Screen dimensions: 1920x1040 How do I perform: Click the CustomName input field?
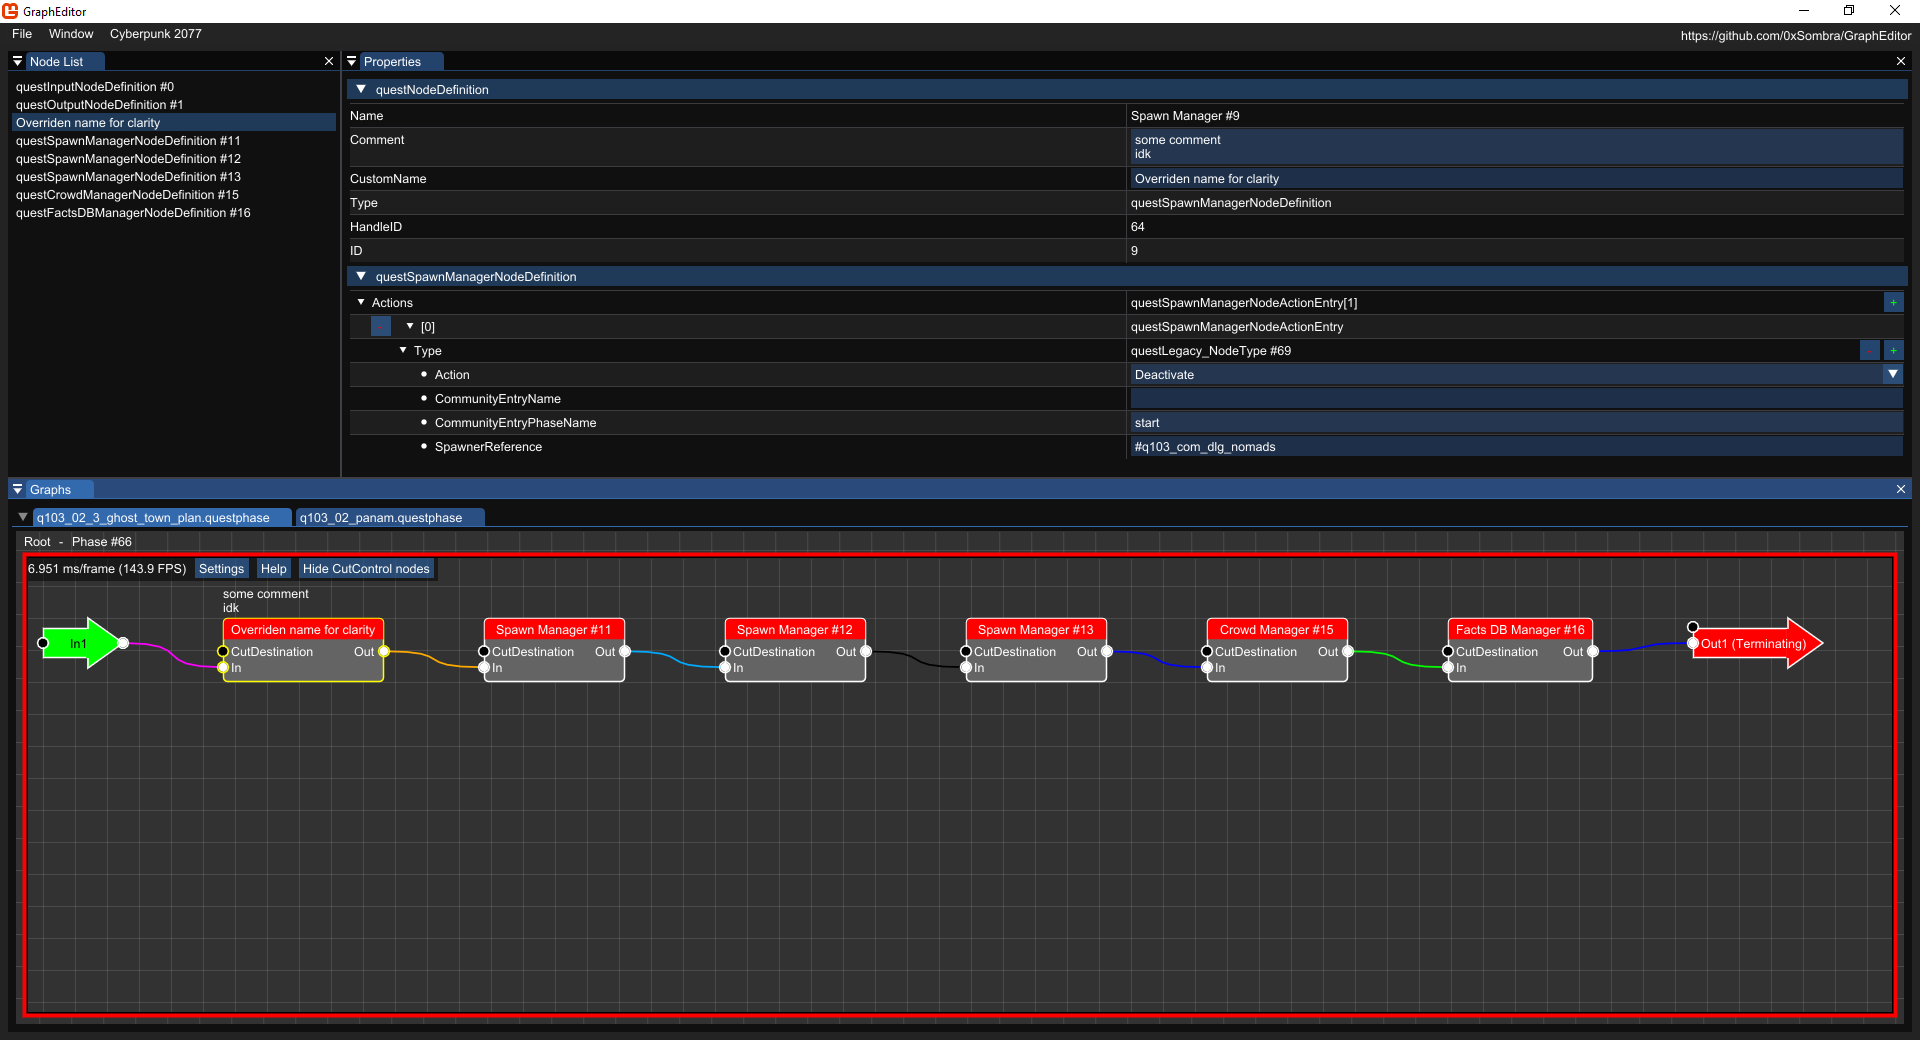coord(1516,178)
